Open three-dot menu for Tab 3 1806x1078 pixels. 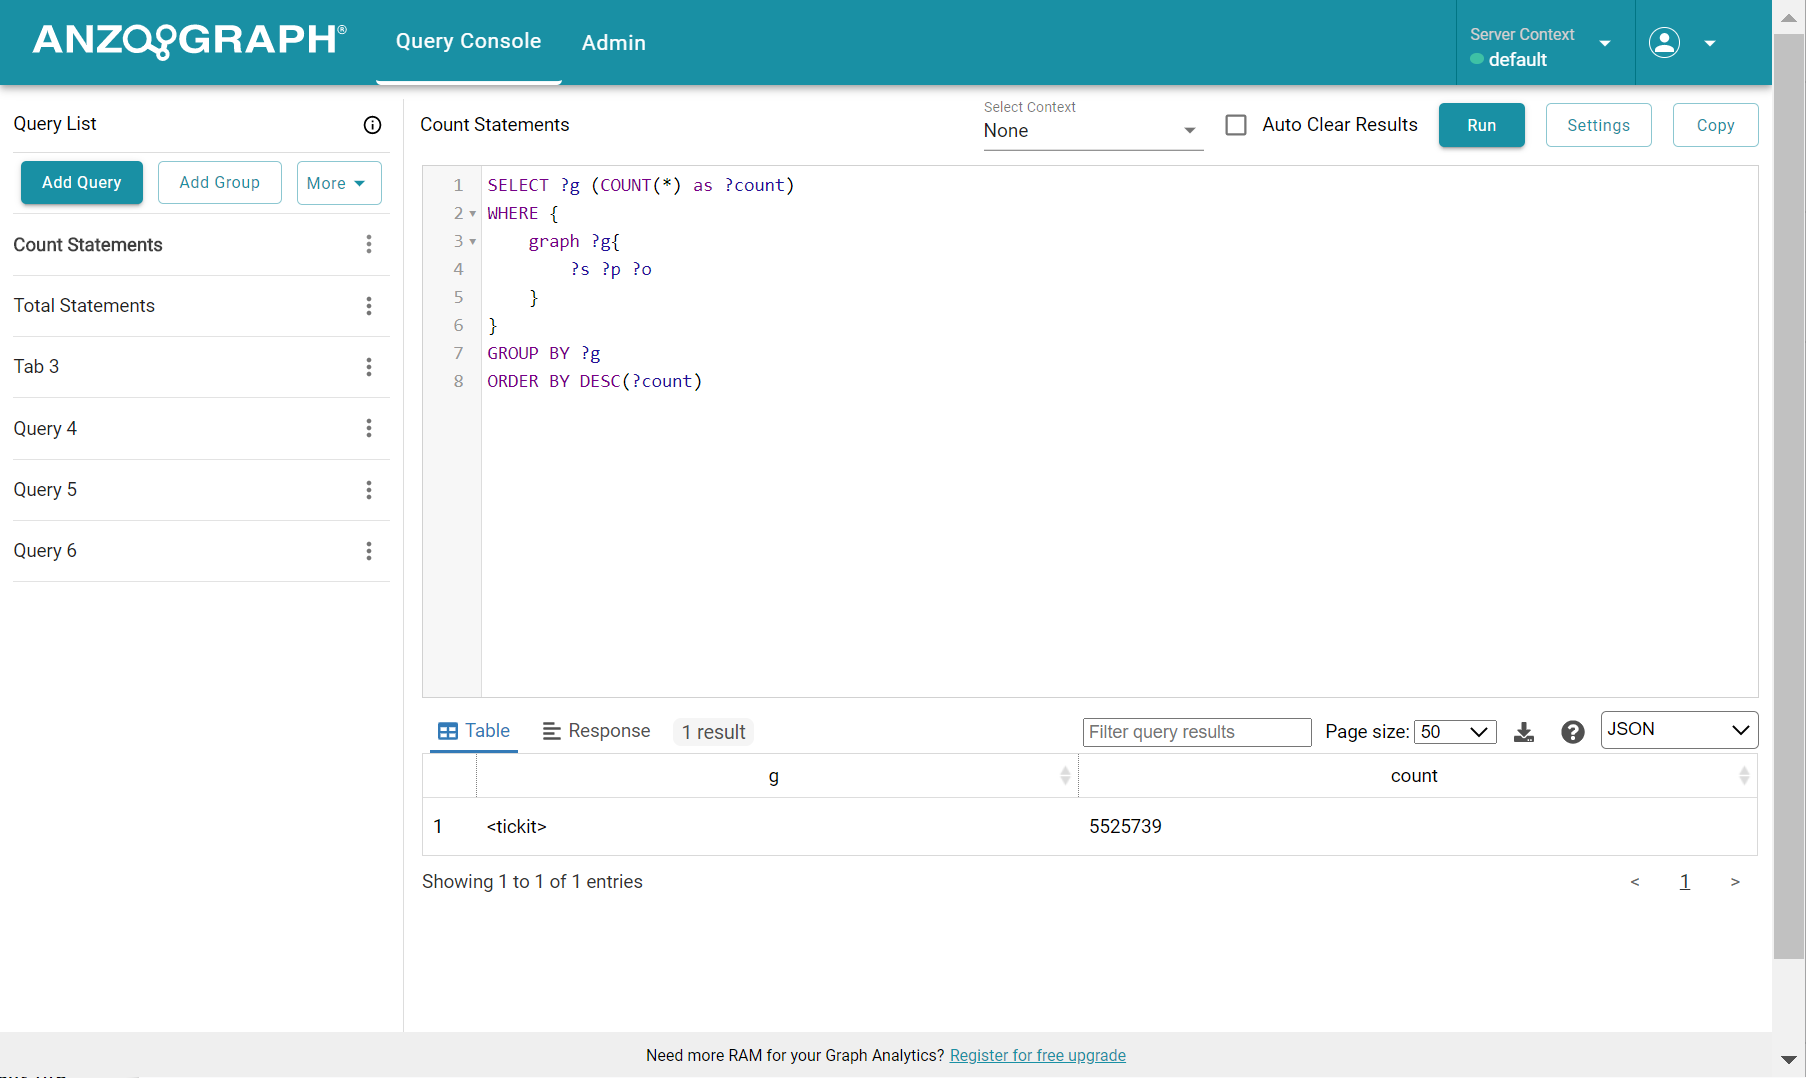point(369,367)
